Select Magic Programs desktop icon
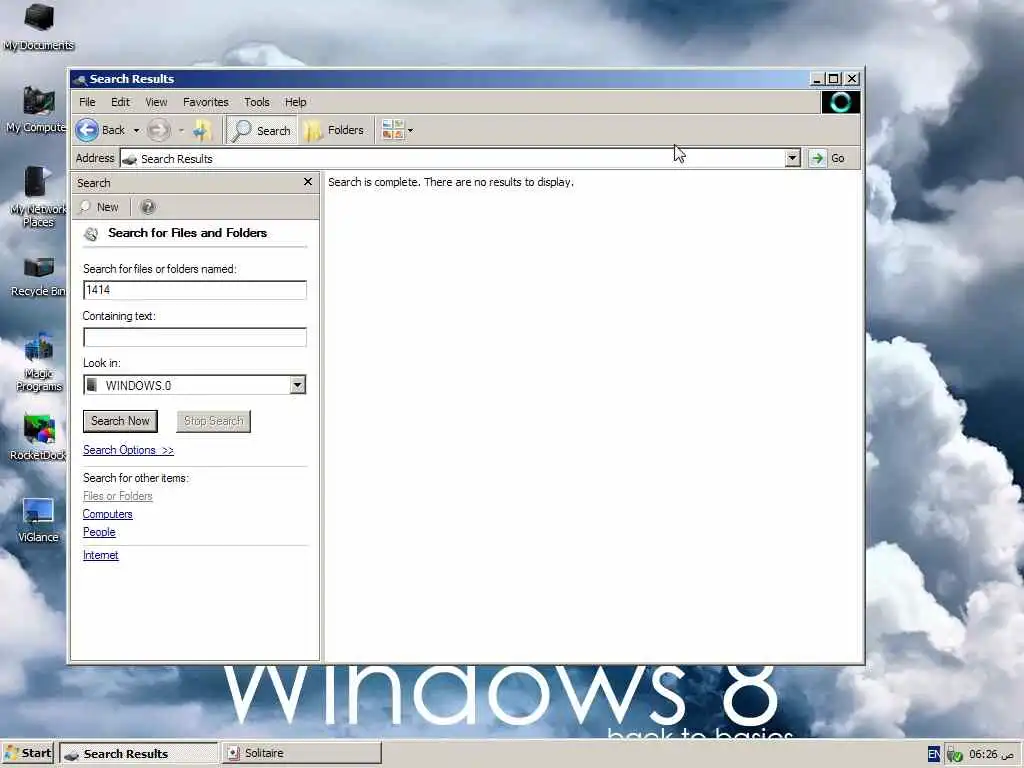 coord(39,361)
